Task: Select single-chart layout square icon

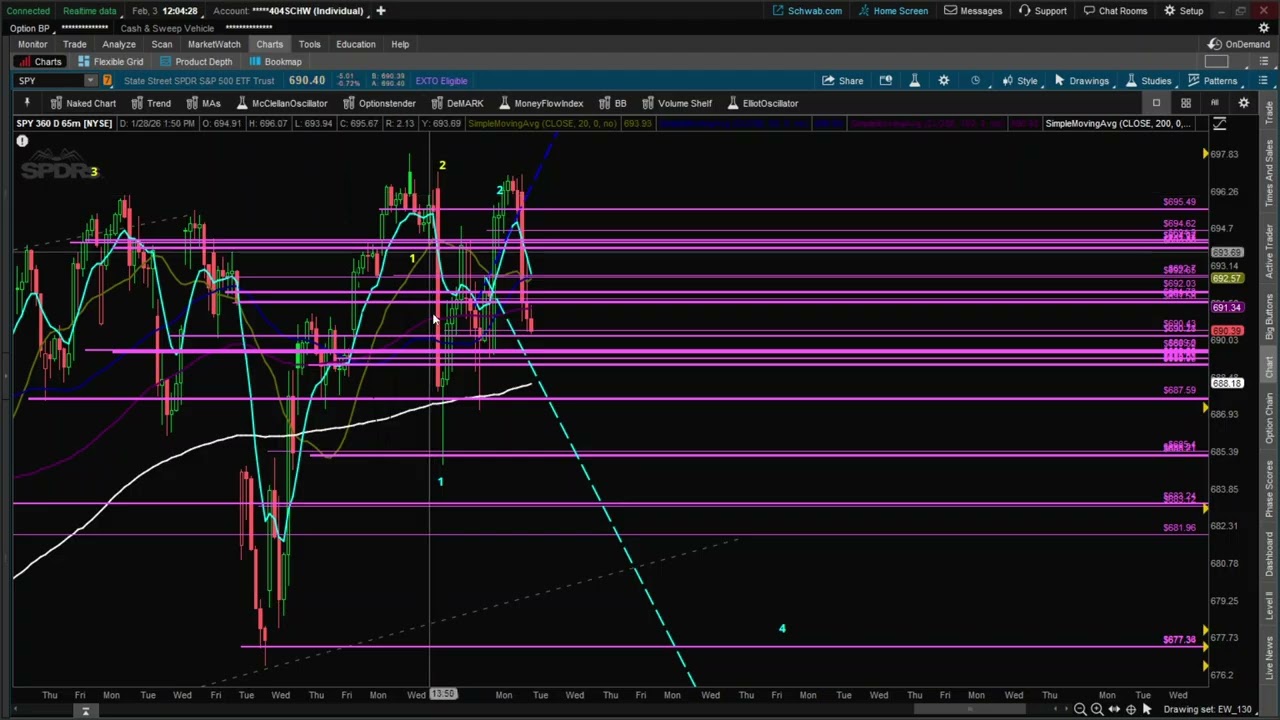Action: pos(1156,103)
